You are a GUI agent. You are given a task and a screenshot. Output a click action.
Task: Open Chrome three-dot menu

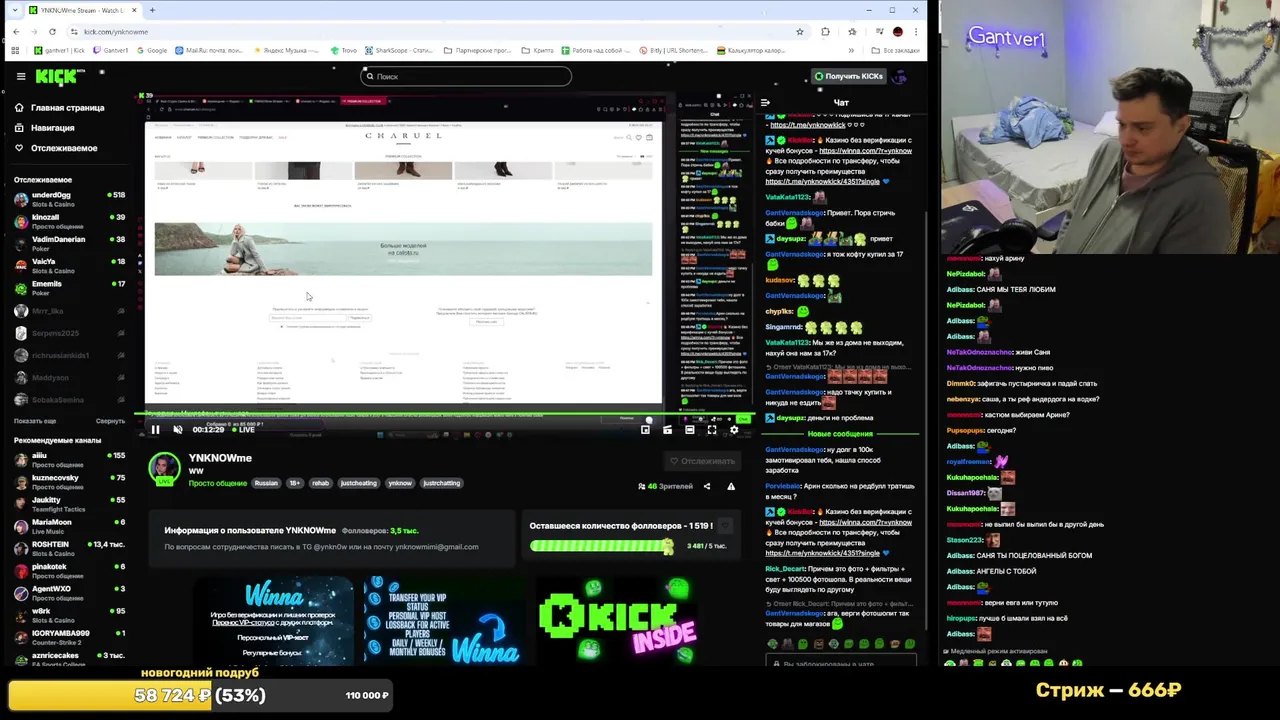point(915,31)
